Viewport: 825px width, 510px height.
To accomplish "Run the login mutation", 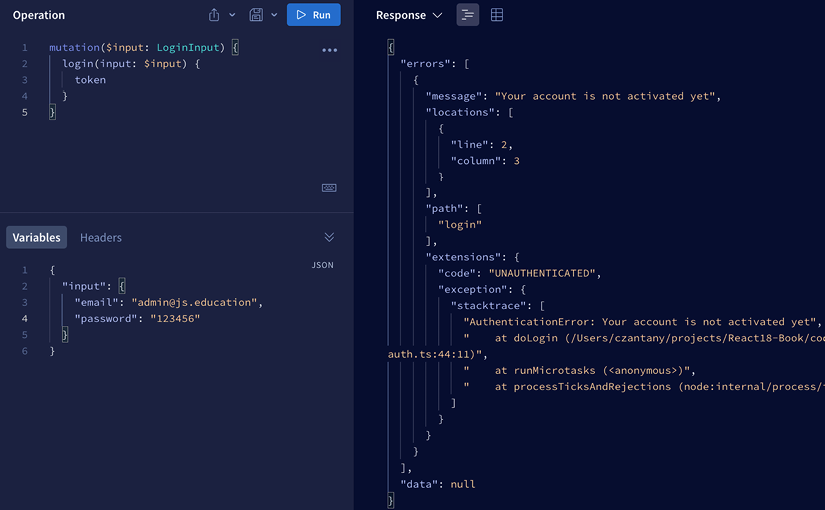I will pyautogui.click(x=313, y=15).
